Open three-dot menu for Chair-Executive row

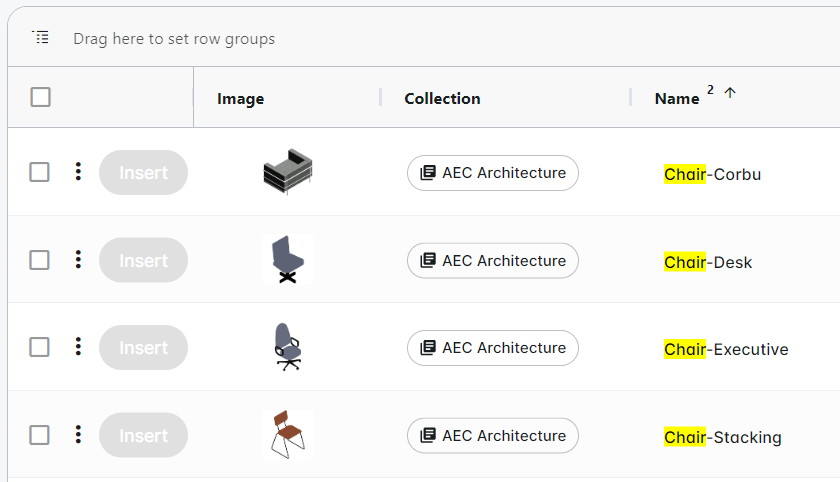tap(78, 347)
